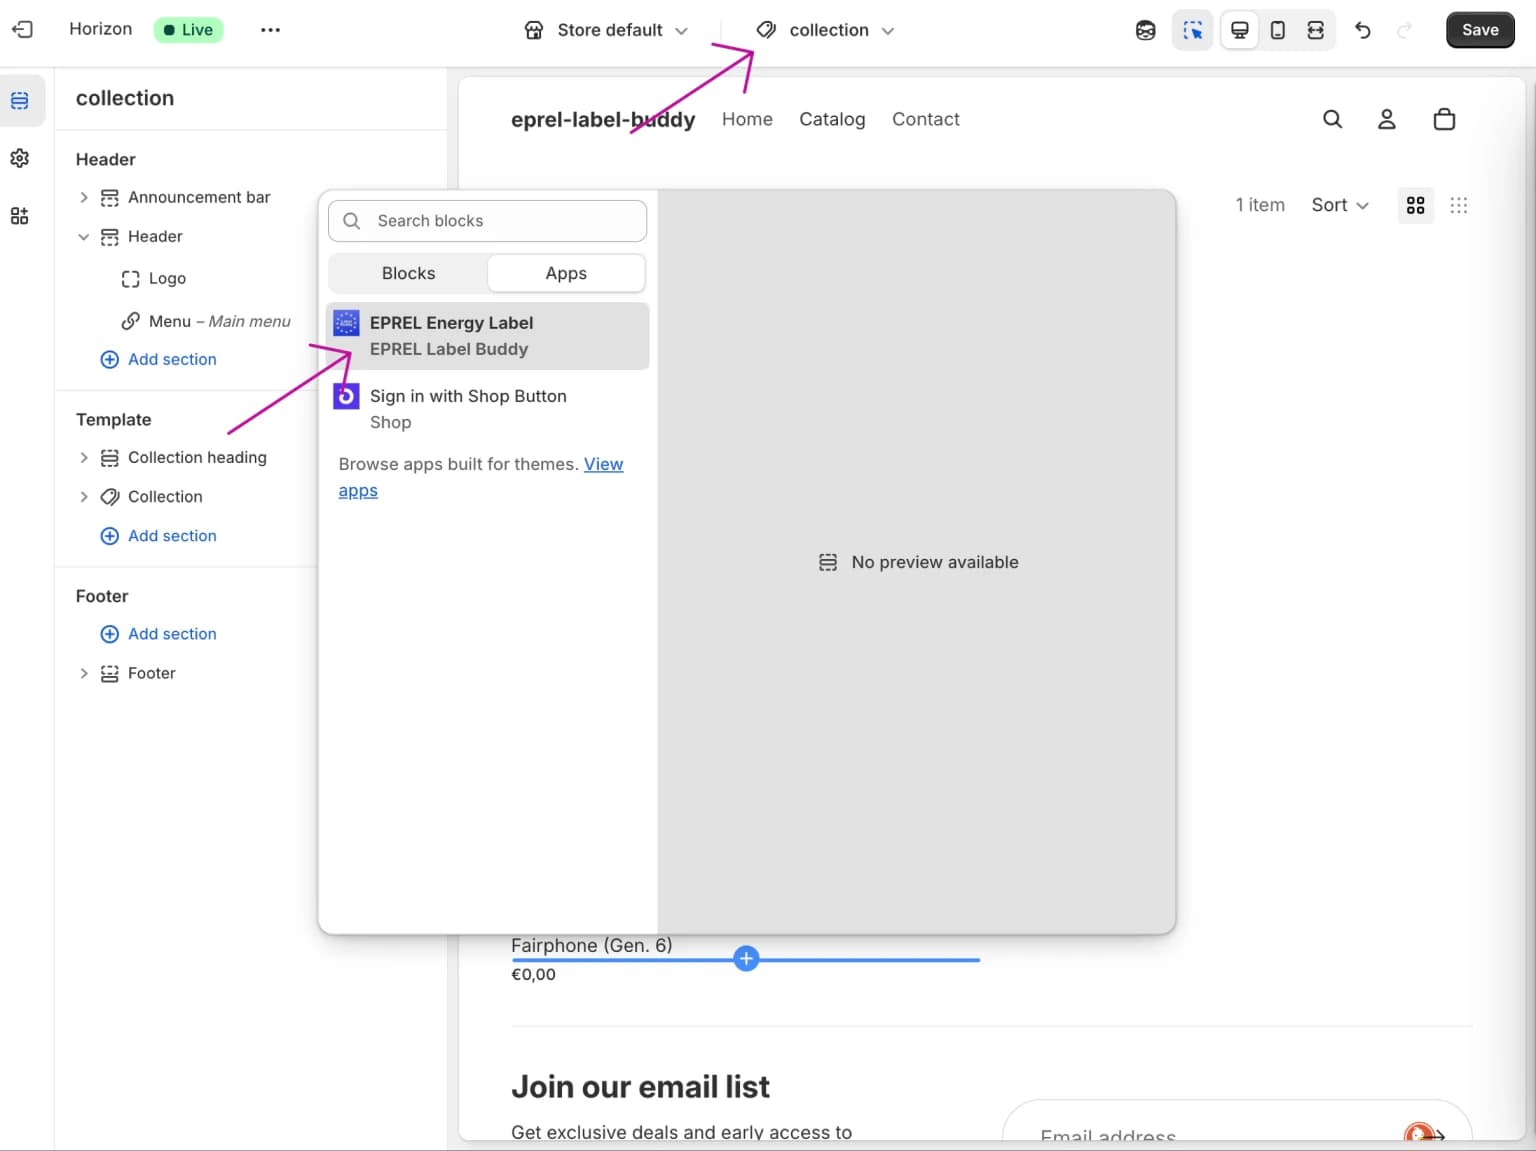Open the app embeds panel icon
The image size is (1536, 1151).
pos(20,215)
